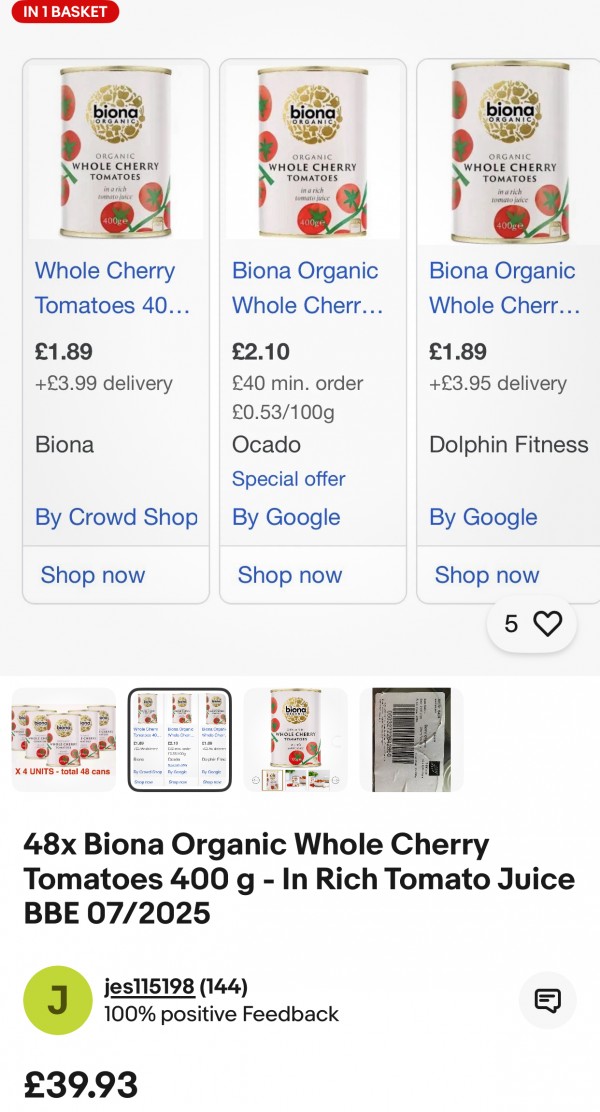Open the message seller chat icon
This screenshot has height=1112, width=600.
[x=547, y=1000]
